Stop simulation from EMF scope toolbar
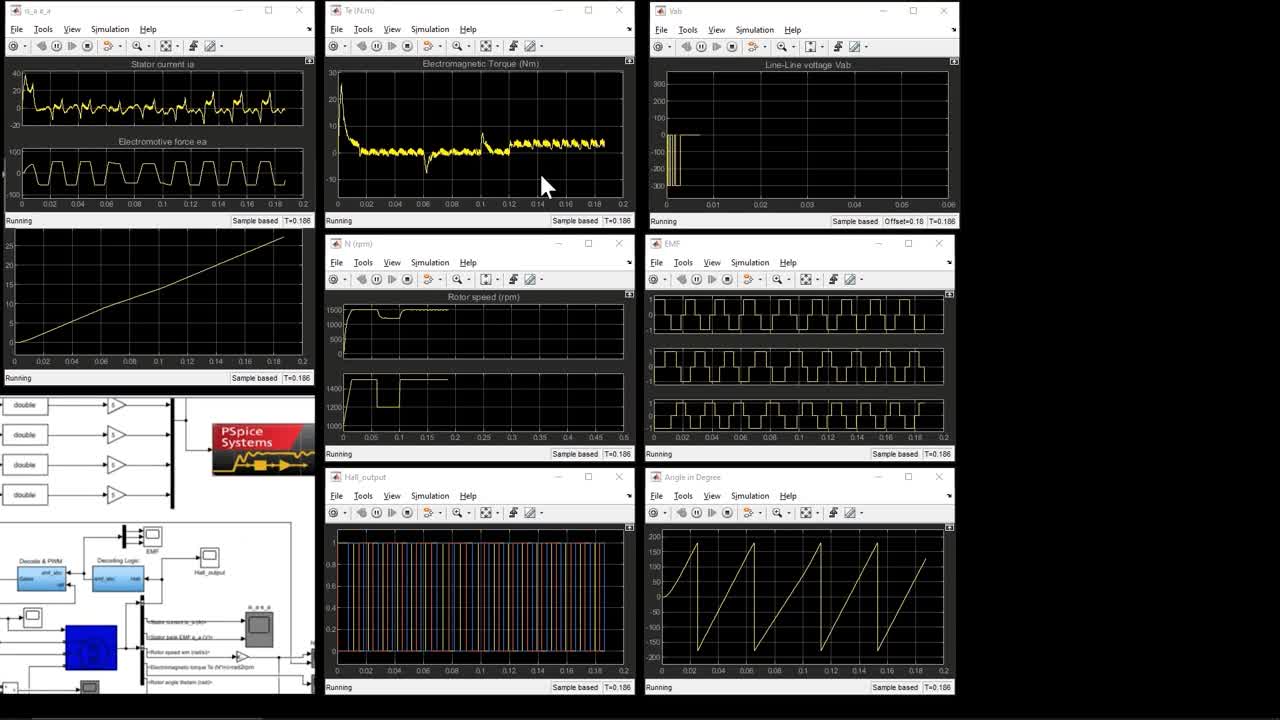1280x720 pixels. pos(727,280)
